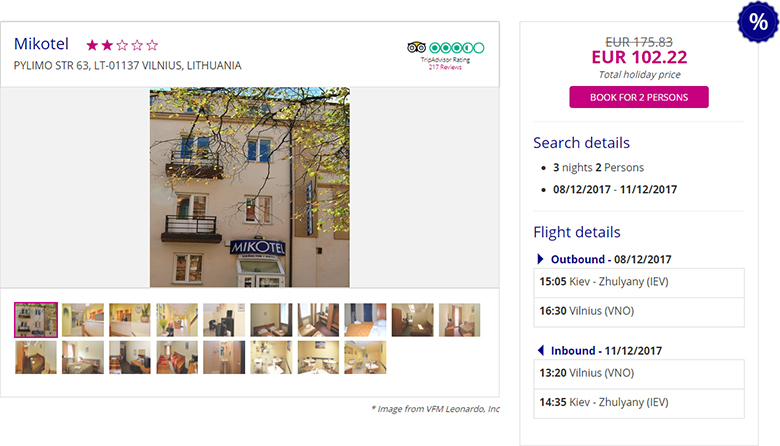The height and width of the screenshot is (446, 780).
Task: Click the 15:05 Kiev Zhulyany departure row
Action: 639,282
